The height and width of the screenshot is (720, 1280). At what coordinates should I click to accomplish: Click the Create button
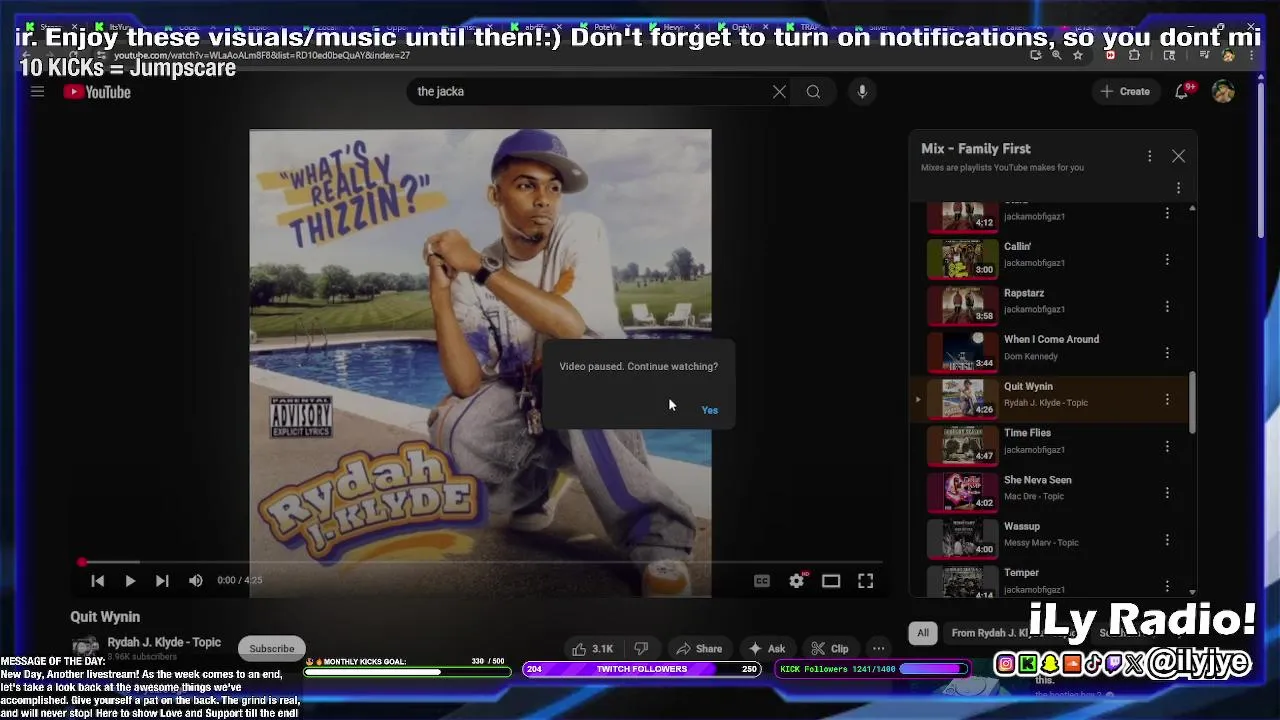(1126, 91)
